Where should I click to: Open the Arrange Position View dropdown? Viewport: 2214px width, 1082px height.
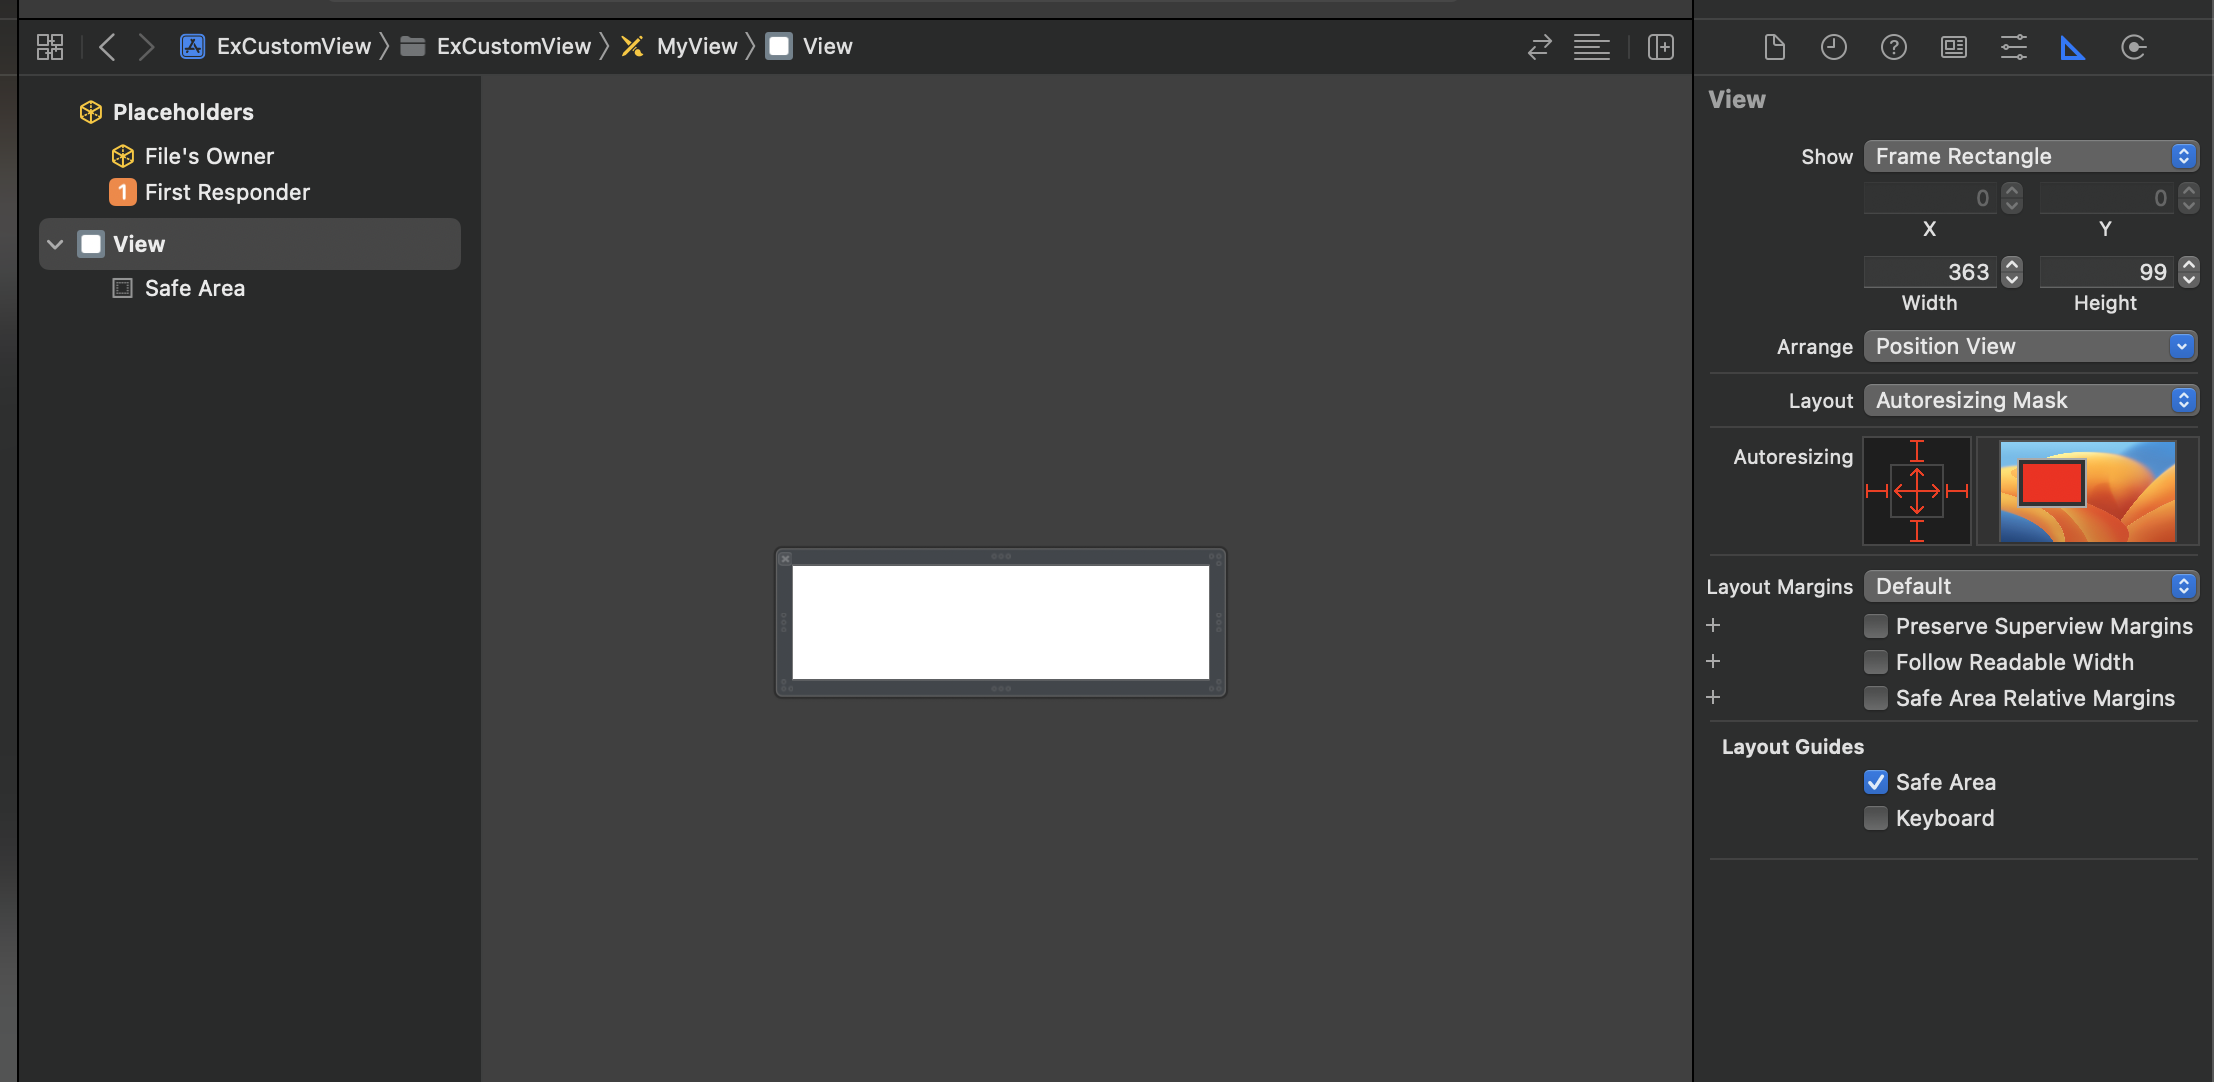point(2030,346)
